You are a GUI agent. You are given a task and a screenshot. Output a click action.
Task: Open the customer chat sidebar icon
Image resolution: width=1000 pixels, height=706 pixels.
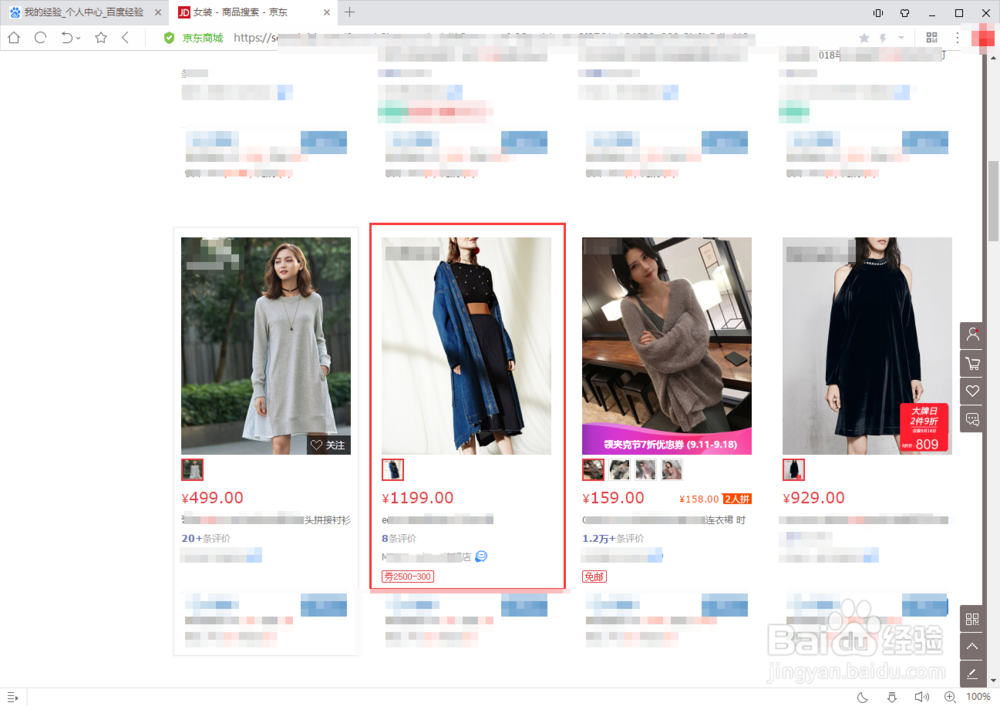[x=972, y=419]
